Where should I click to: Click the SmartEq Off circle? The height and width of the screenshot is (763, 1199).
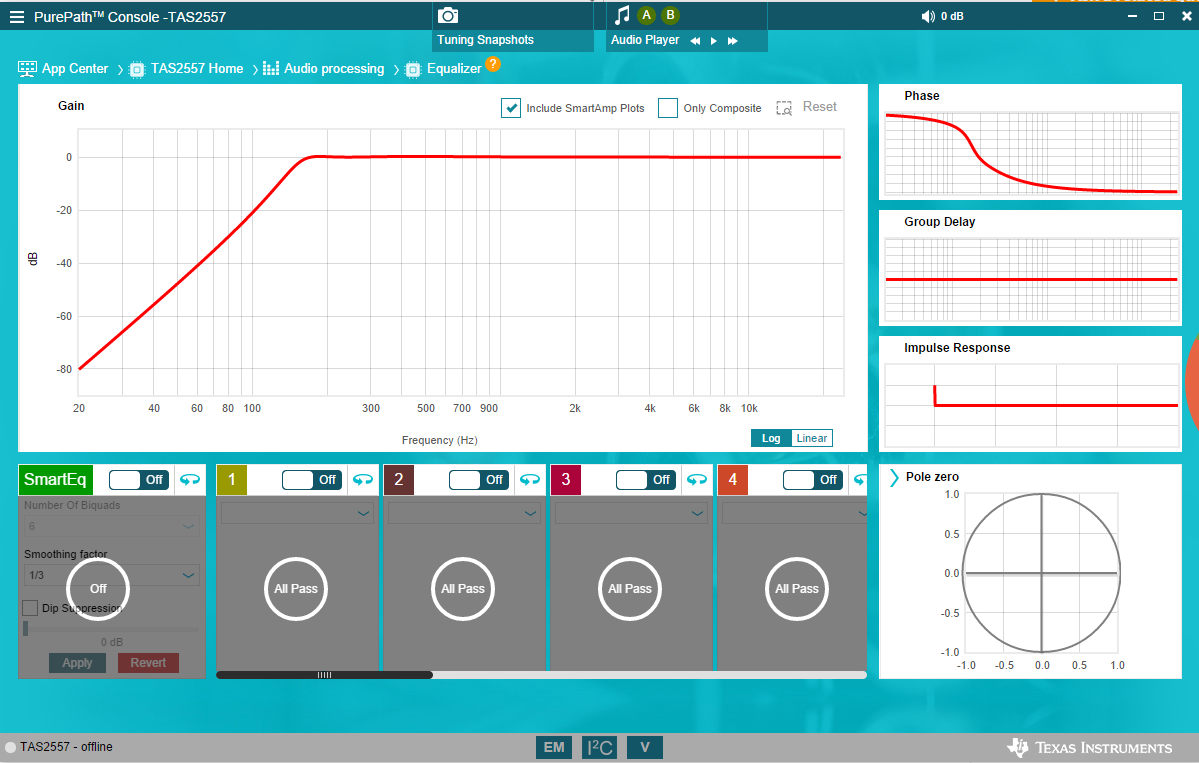(98, 589)
